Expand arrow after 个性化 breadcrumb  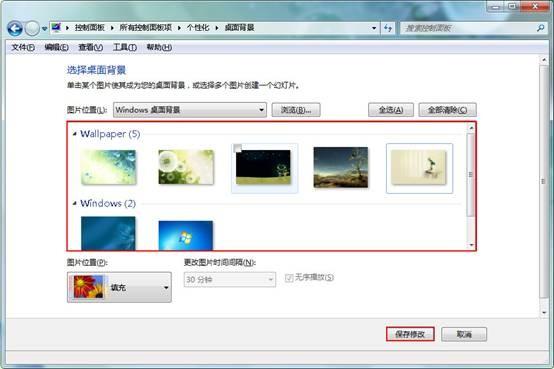point(217,28)
